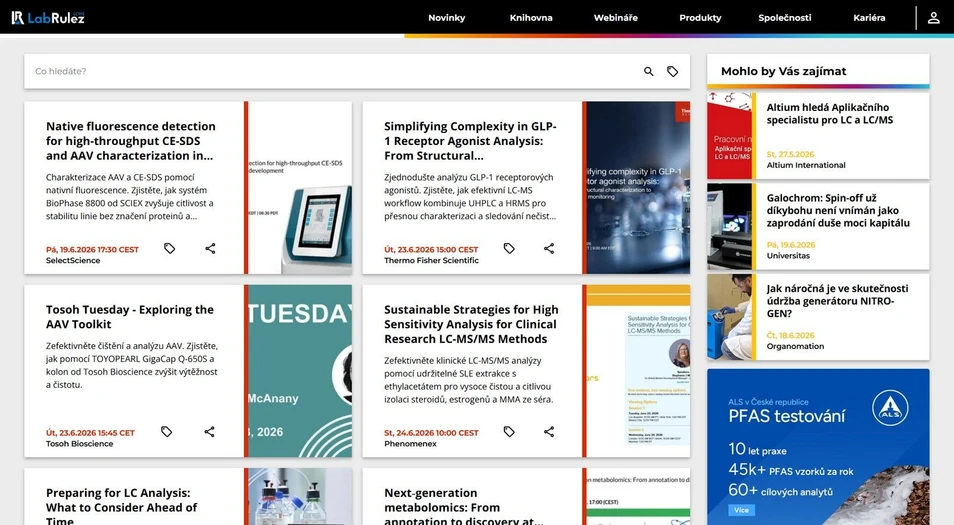
Task: Click the NITRO-GEN technician thumbnail
Action: click(729, 317)
